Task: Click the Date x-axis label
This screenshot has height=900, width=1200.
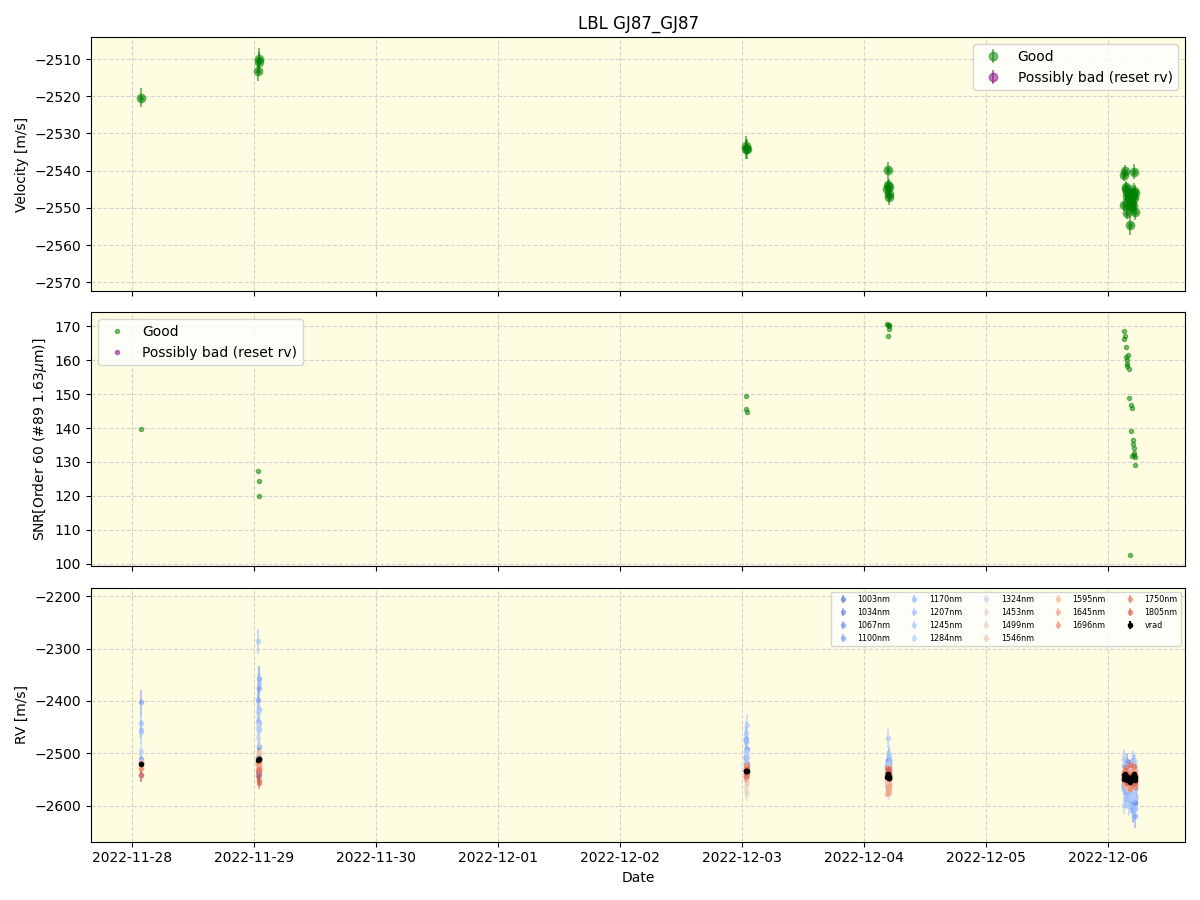Action: click(x=638, y=877)
